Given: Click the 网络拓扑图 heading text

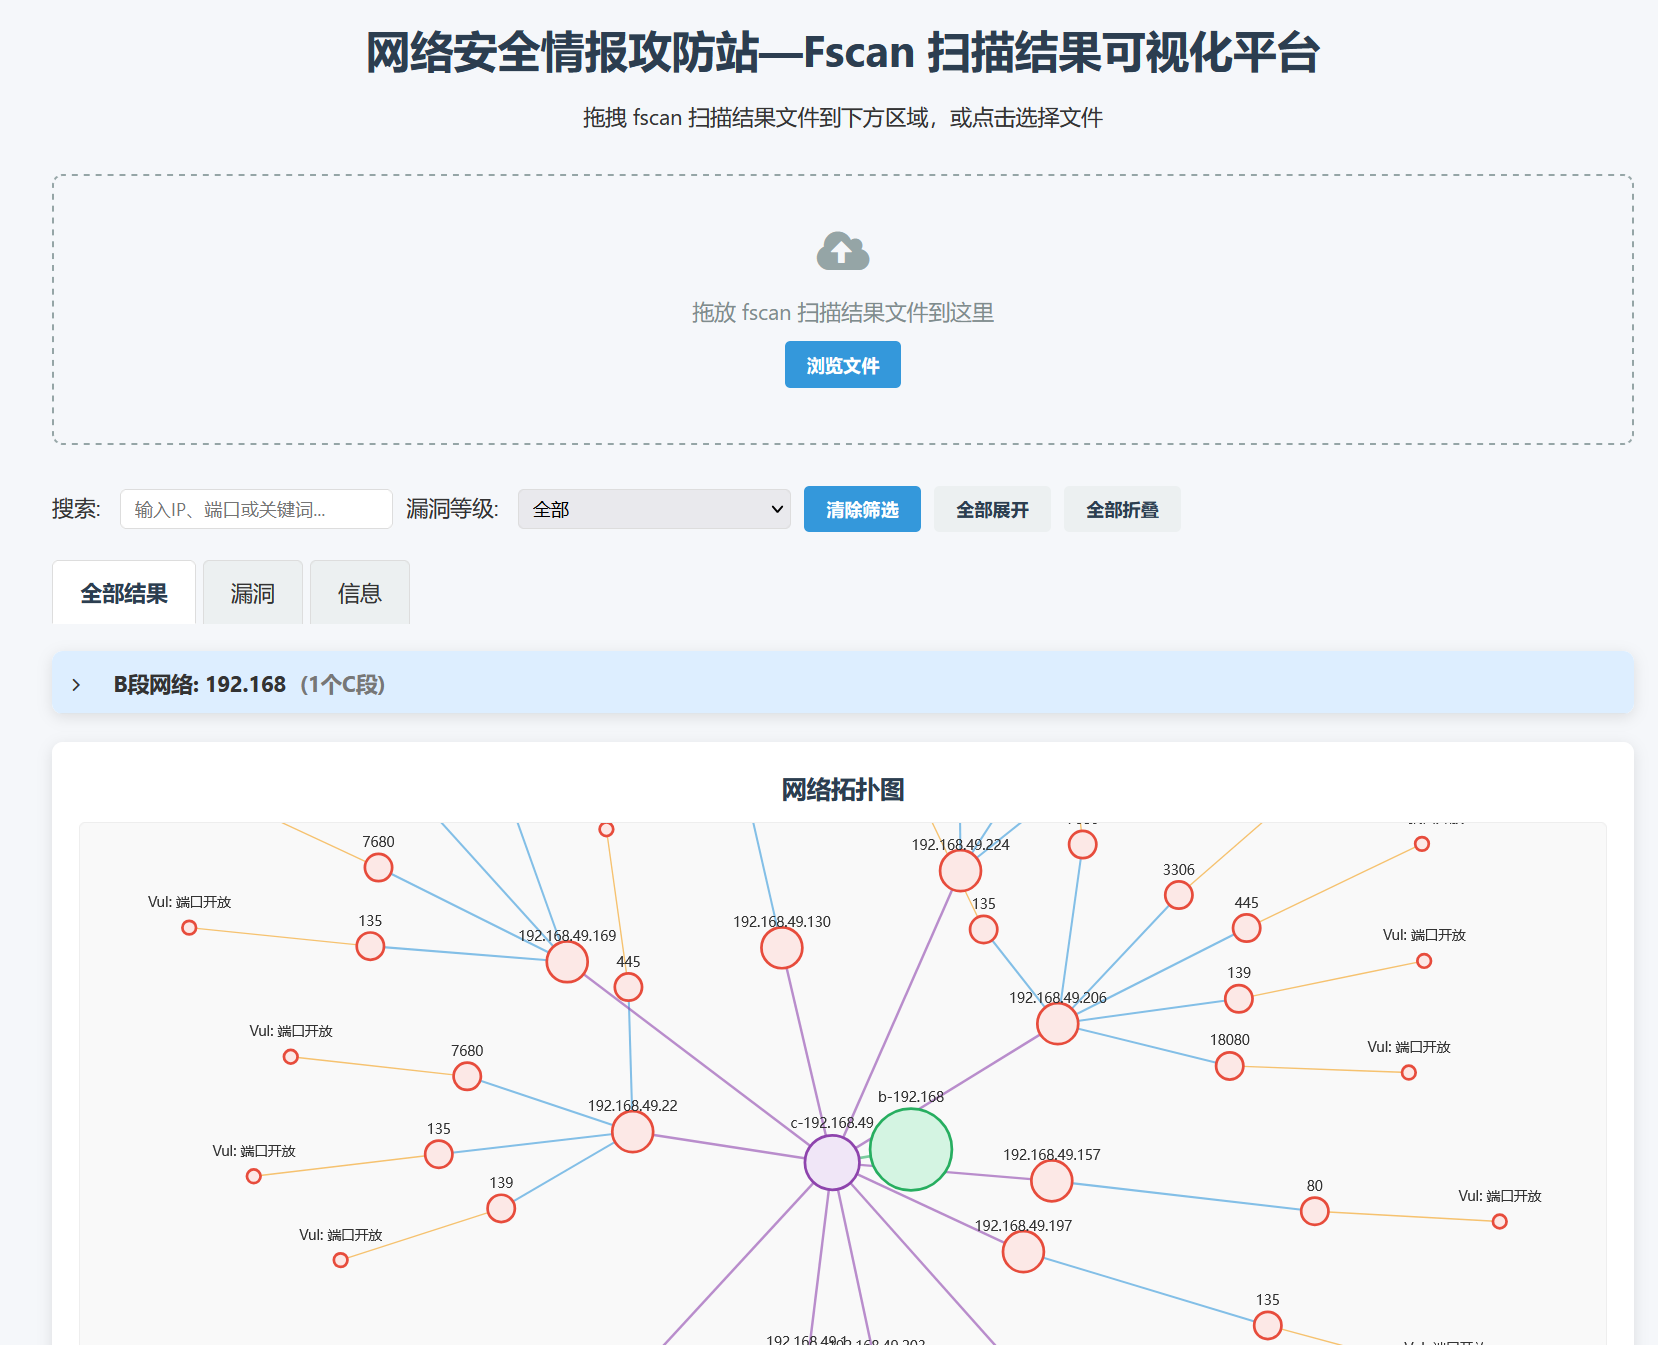Looking at the screenshot, I should (843, 790).
